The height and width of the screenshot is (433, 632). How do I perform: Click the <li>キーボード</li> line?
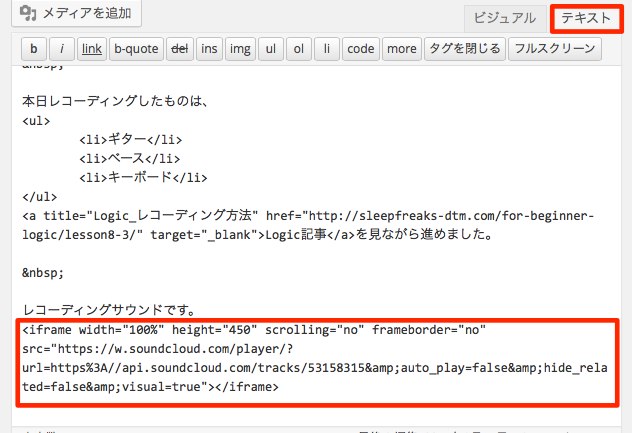pyautogui.click(x=143, y=177)
